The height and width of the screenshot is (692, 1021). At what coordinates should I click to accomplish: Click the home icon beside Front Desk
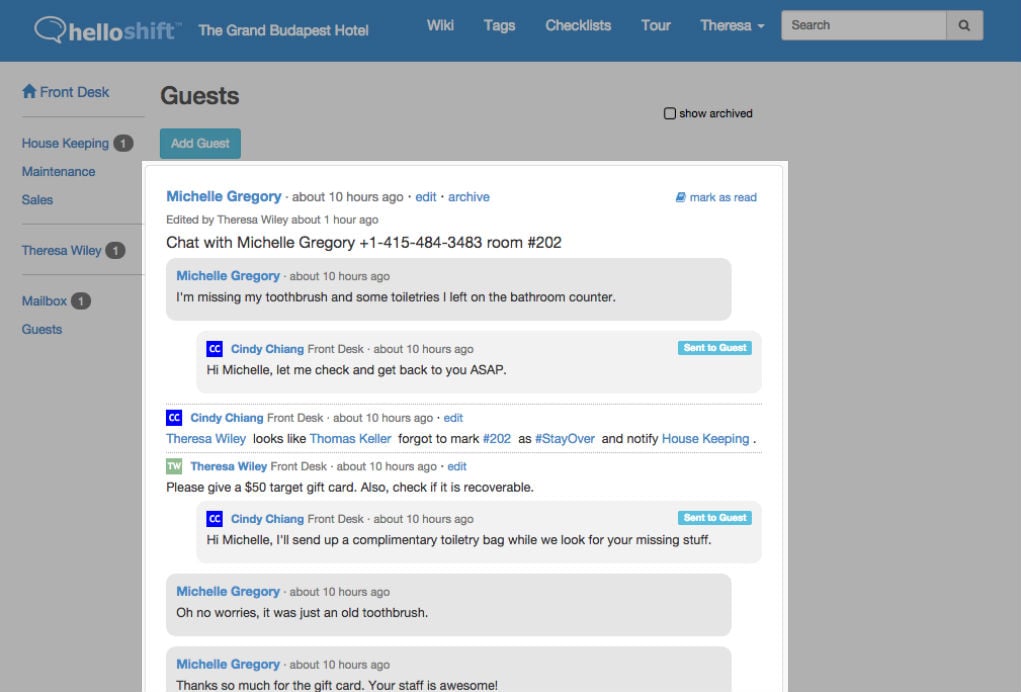coord(28,91)
